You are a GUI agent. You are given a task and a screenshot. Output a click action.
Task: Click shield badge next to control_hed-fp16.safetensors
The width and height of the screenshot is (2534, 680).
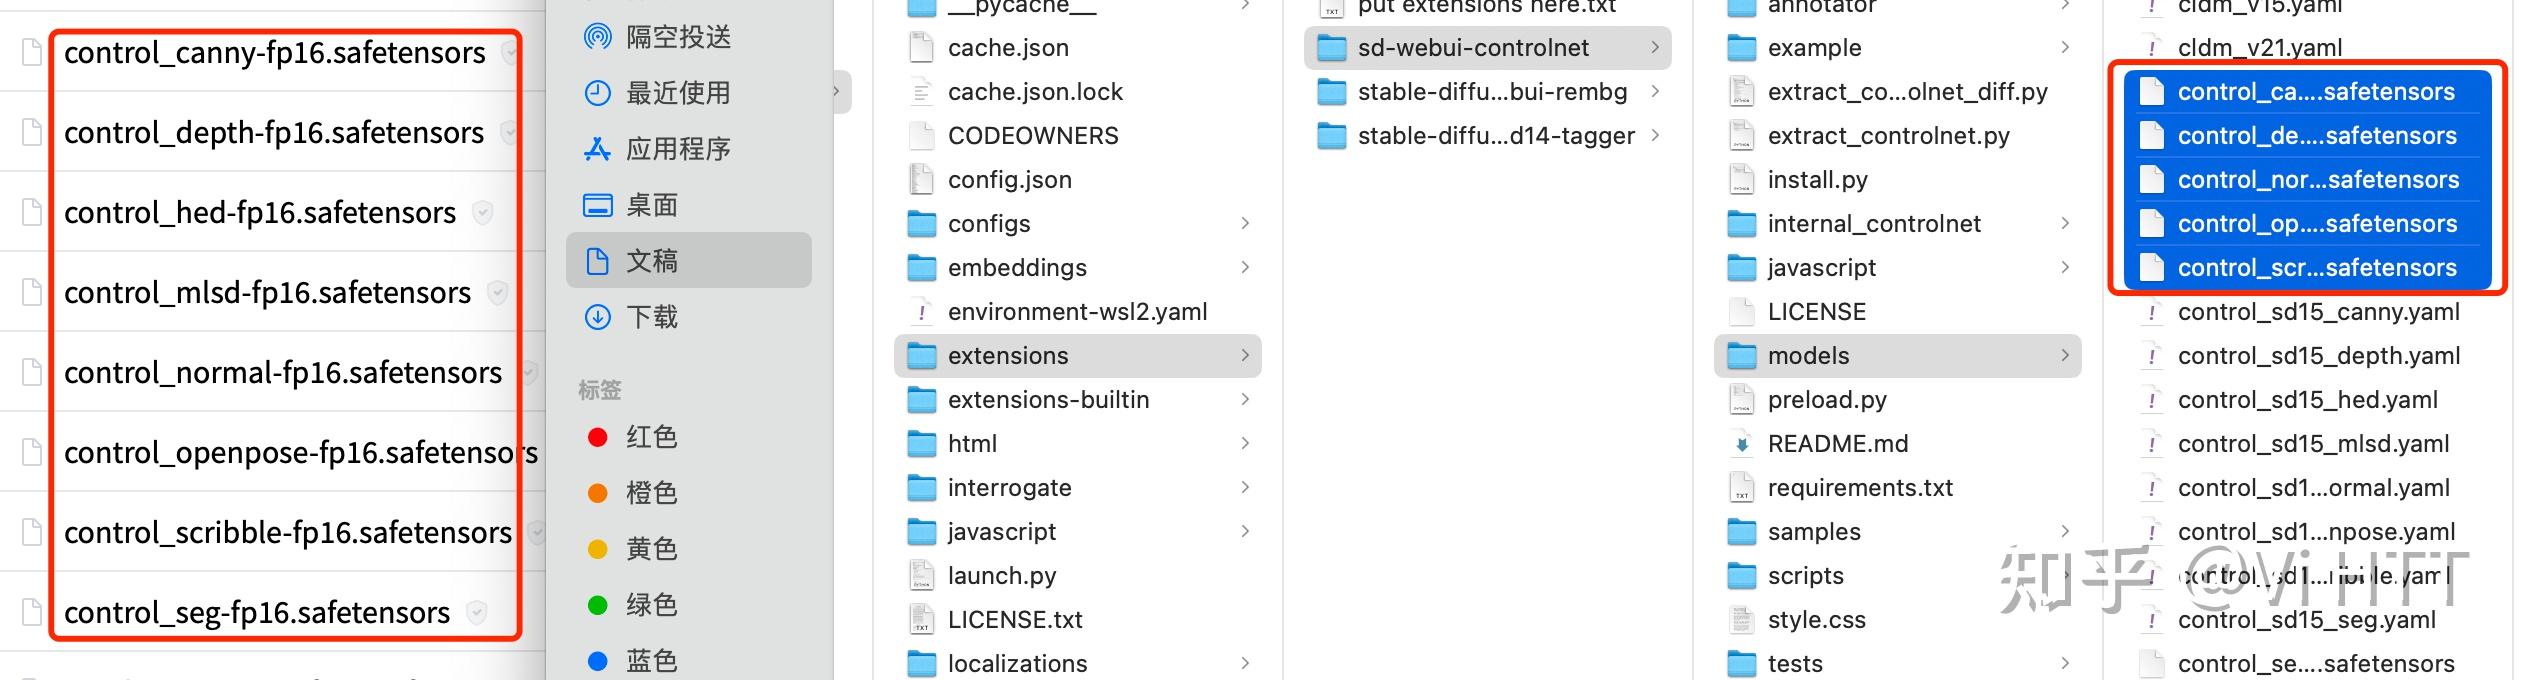(483, 212)
